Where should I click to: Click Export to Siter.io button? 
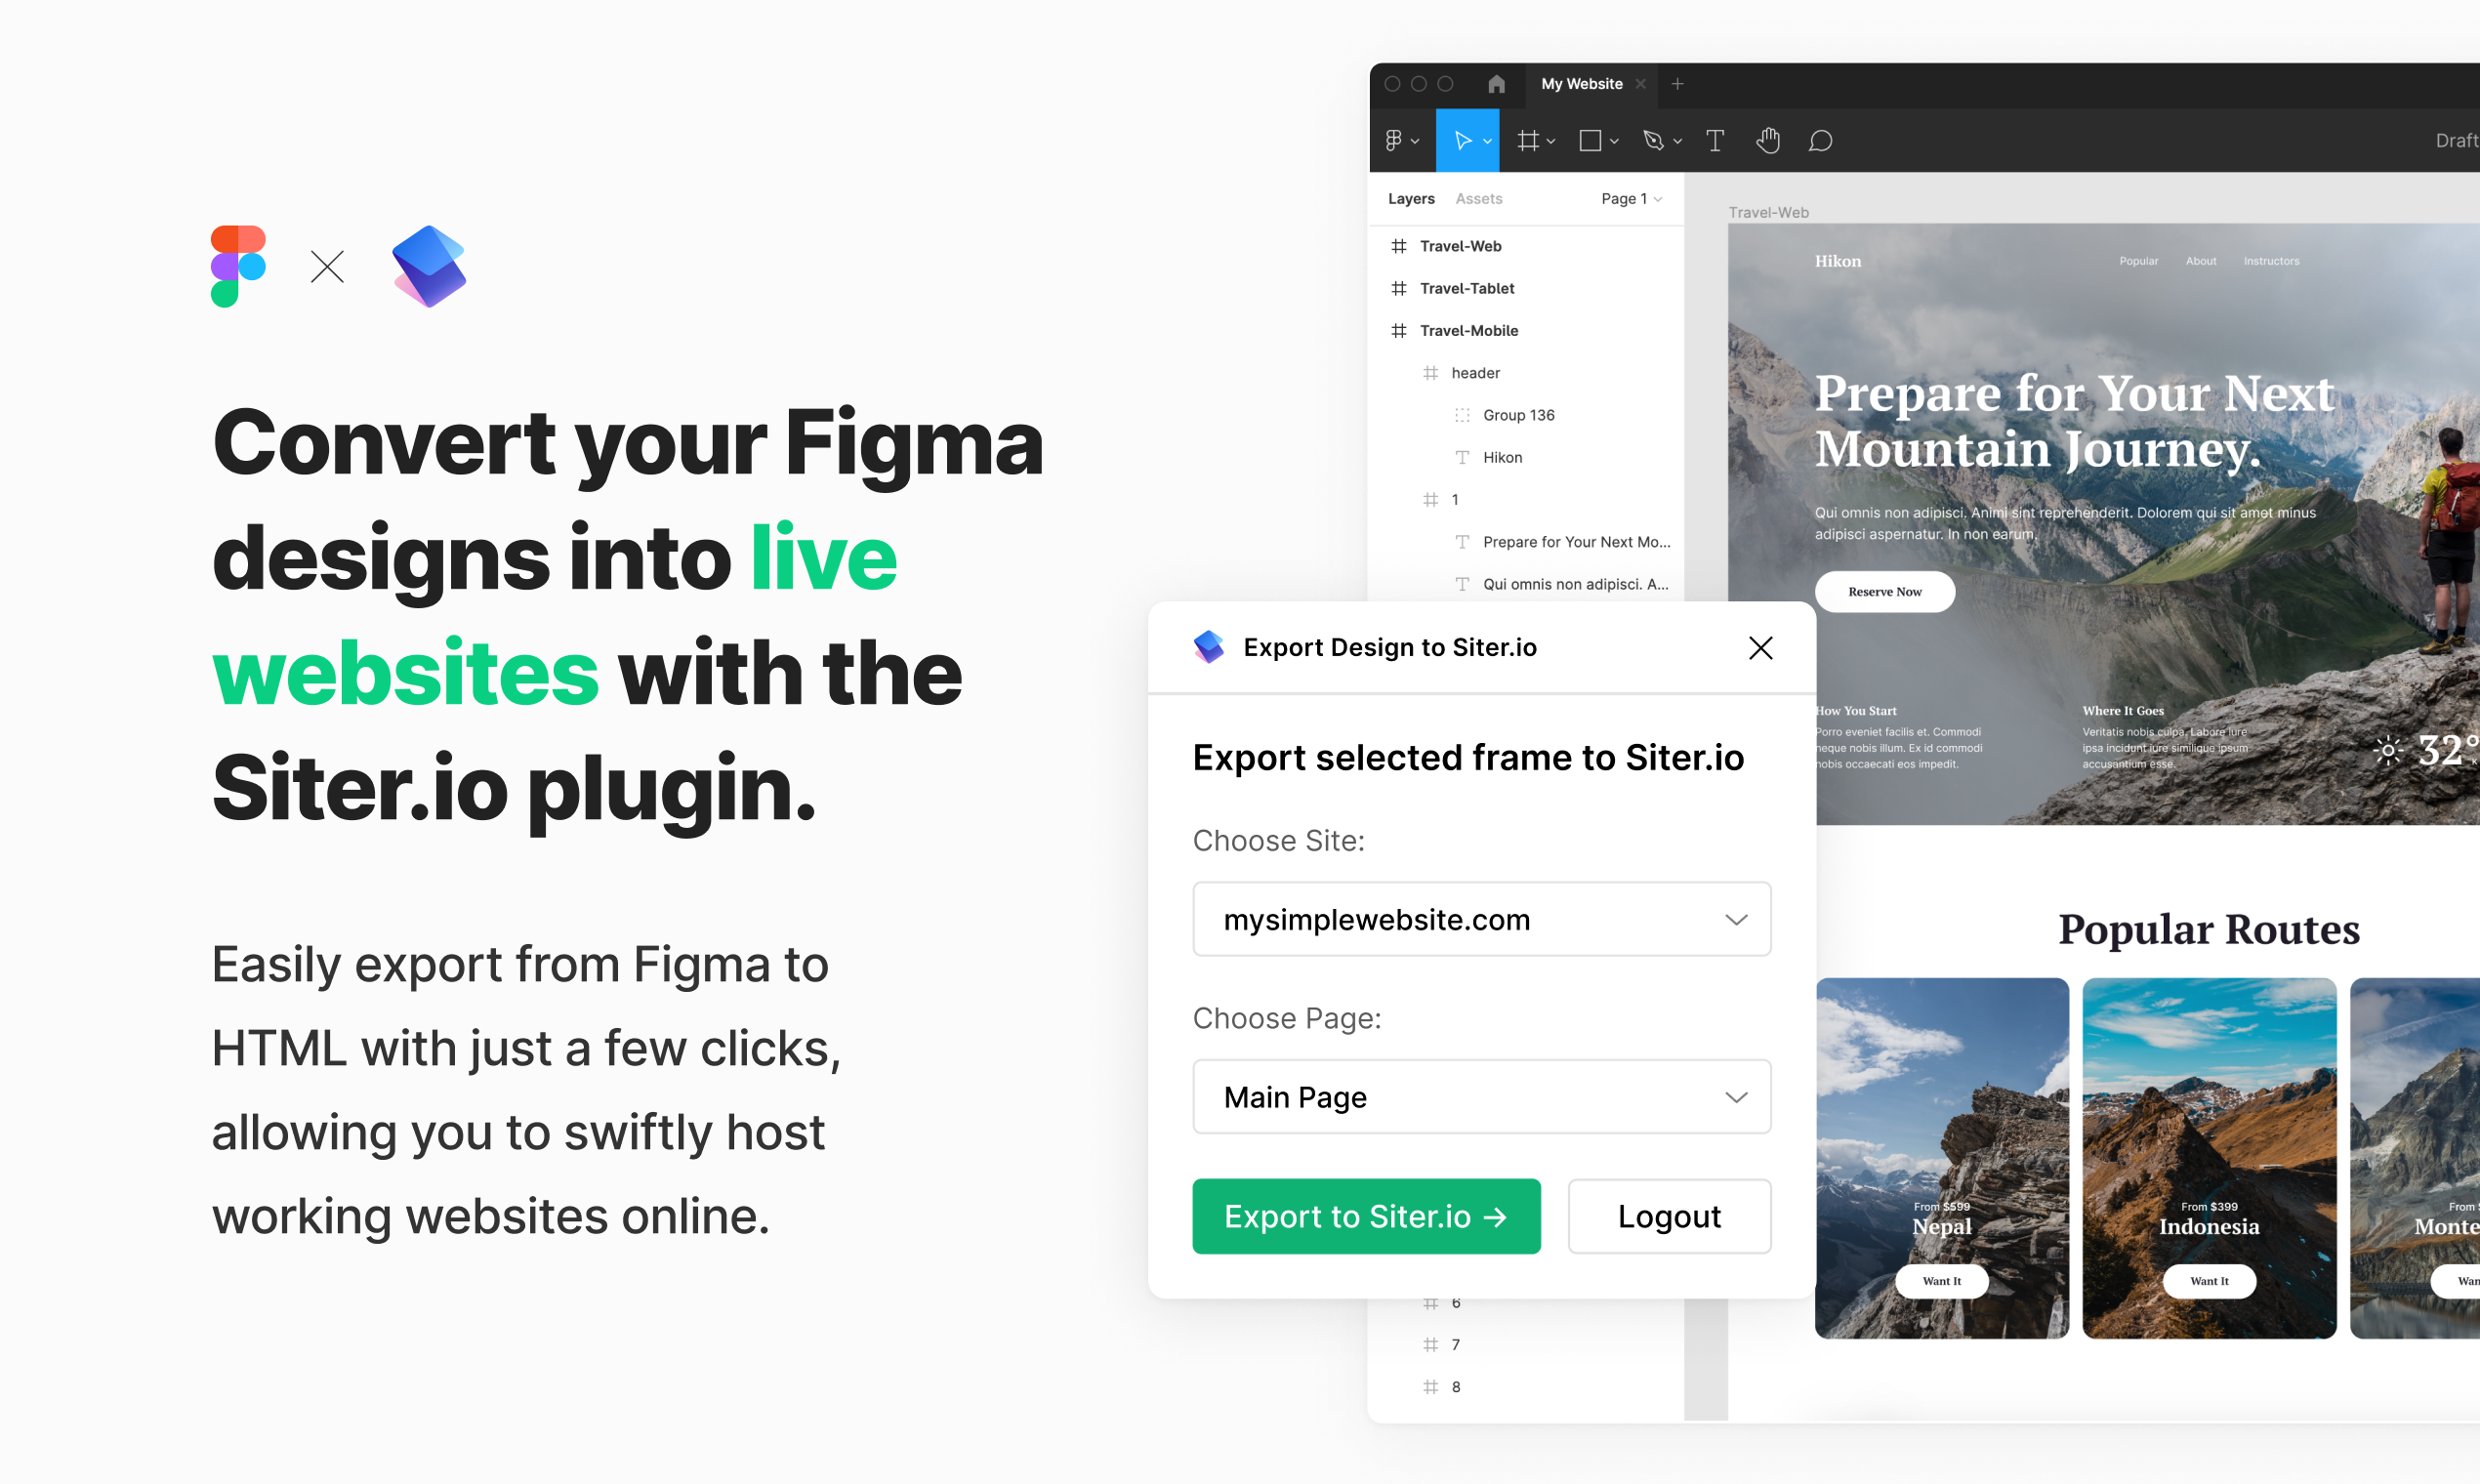coord(1367,1217)
